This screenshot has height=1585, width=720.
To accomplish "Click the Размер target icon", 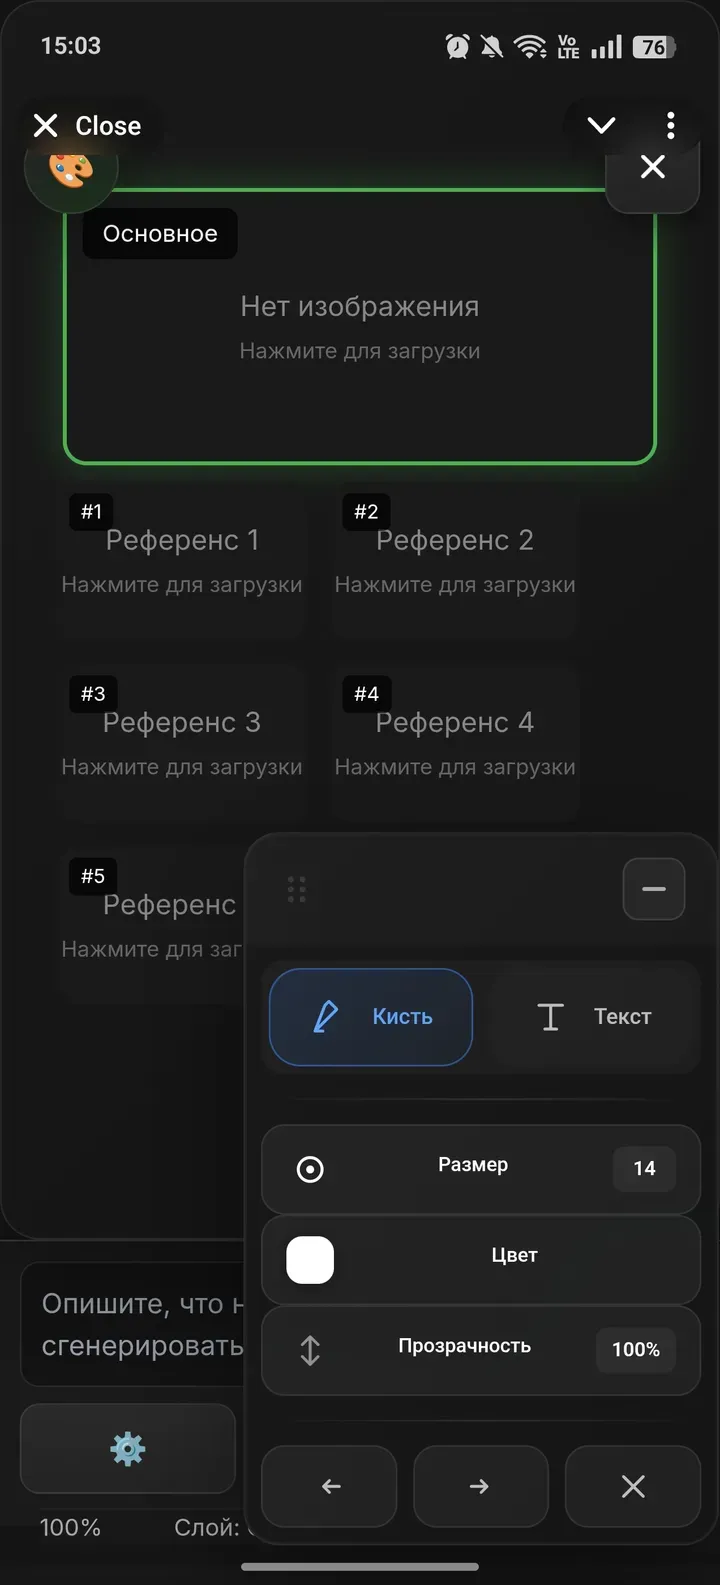I will click(x=311, y=1168).
